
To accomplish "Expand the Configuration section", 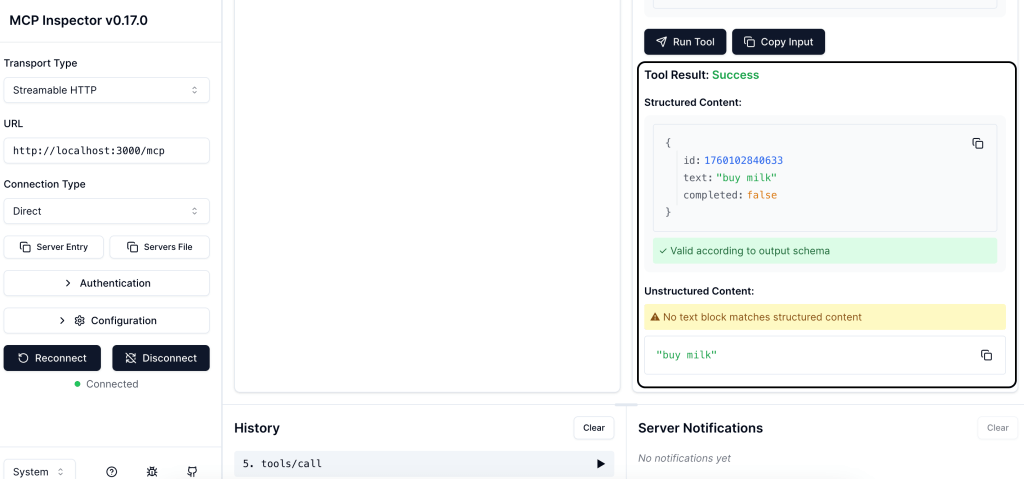I will point(106,321).
